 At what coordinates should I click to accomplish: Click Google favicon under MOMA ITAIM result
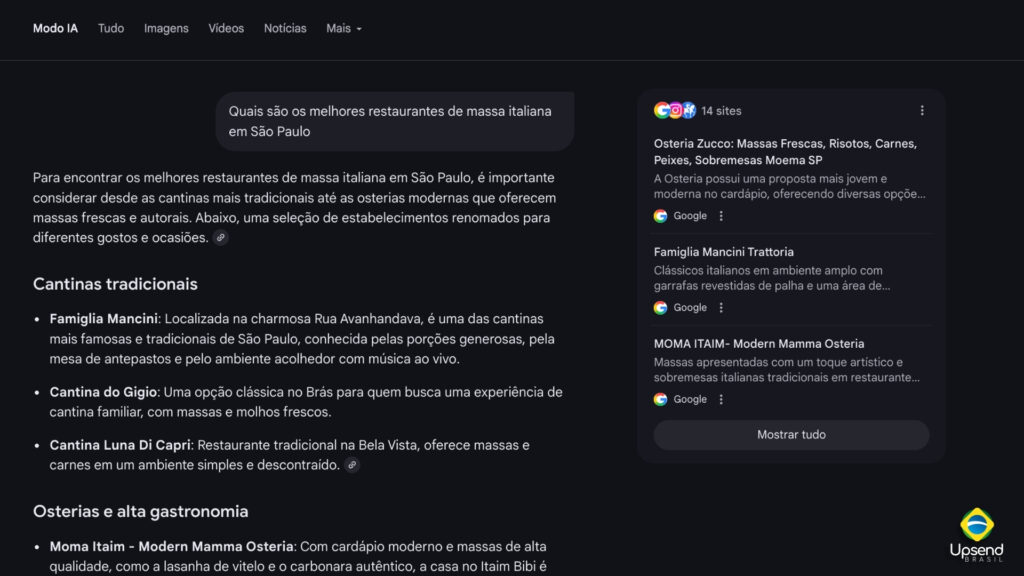[x=660, y=400]
